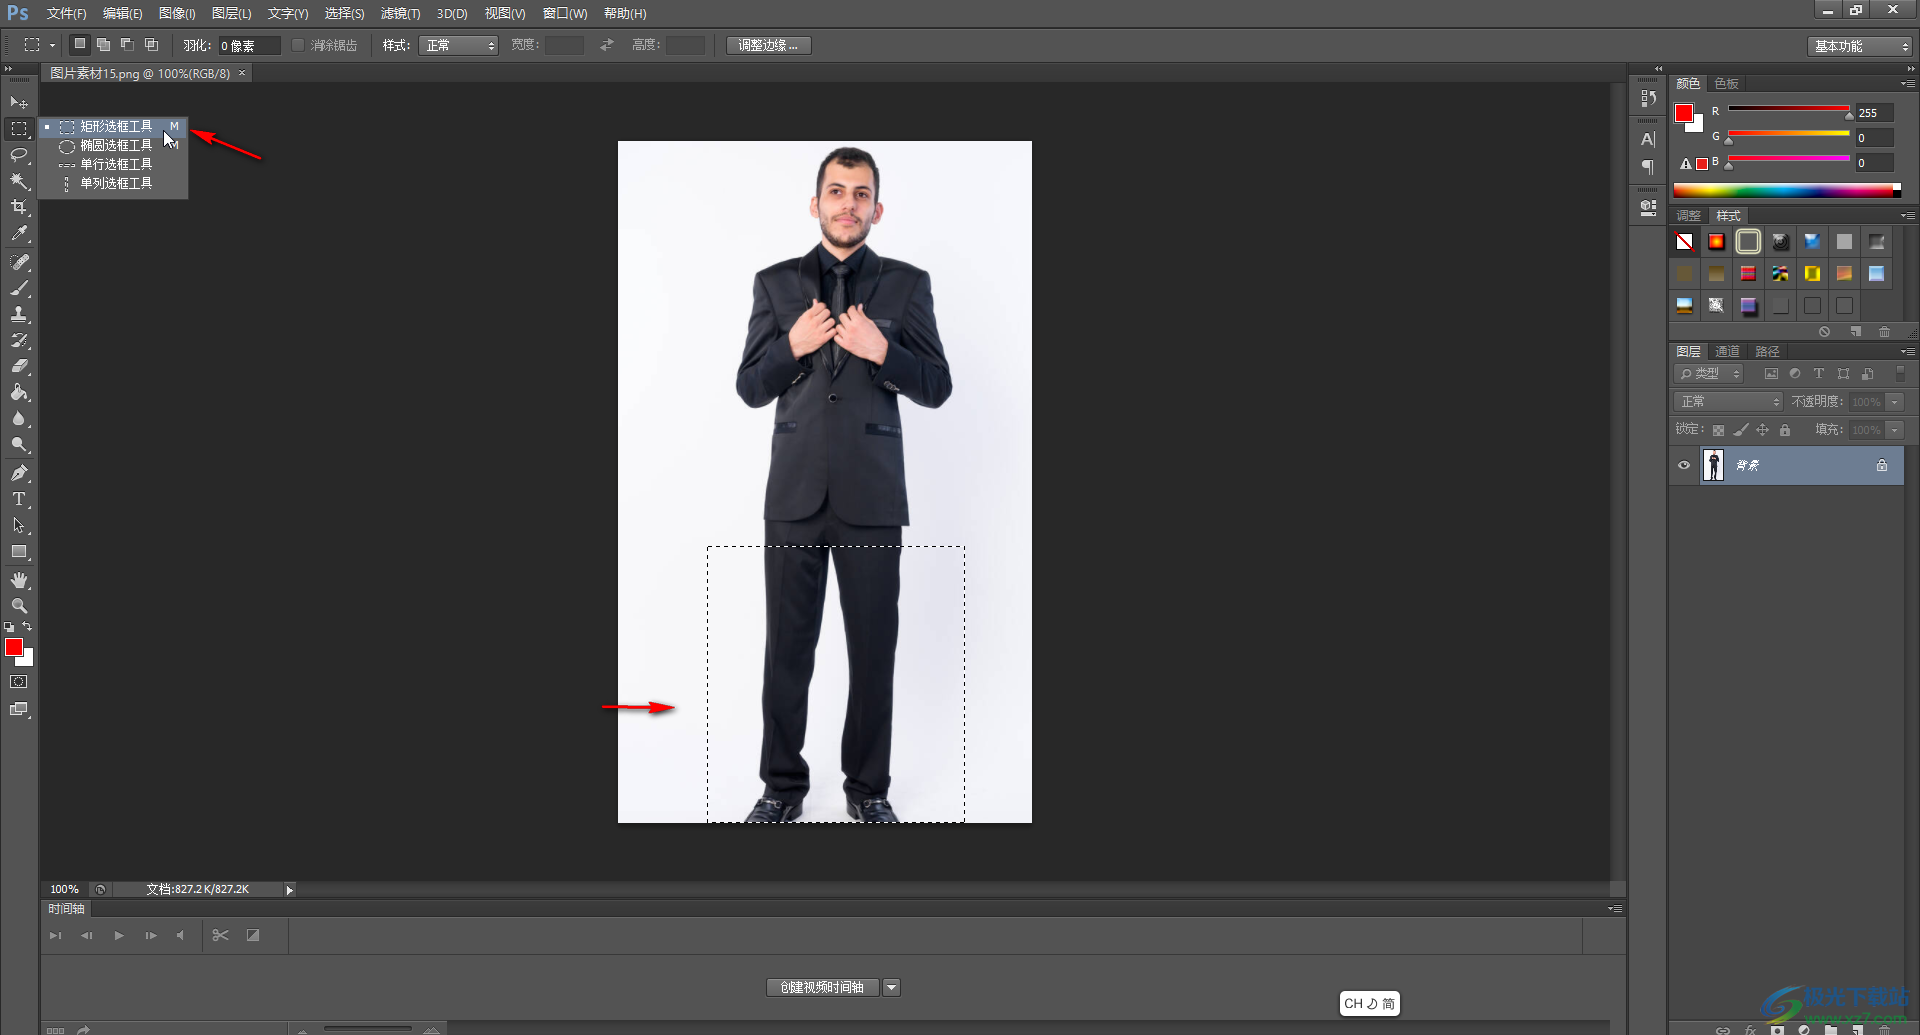Viewport: 1920px width, 1035px height.
Task: Select the Eyedropper tool
Action: (19, 234)
